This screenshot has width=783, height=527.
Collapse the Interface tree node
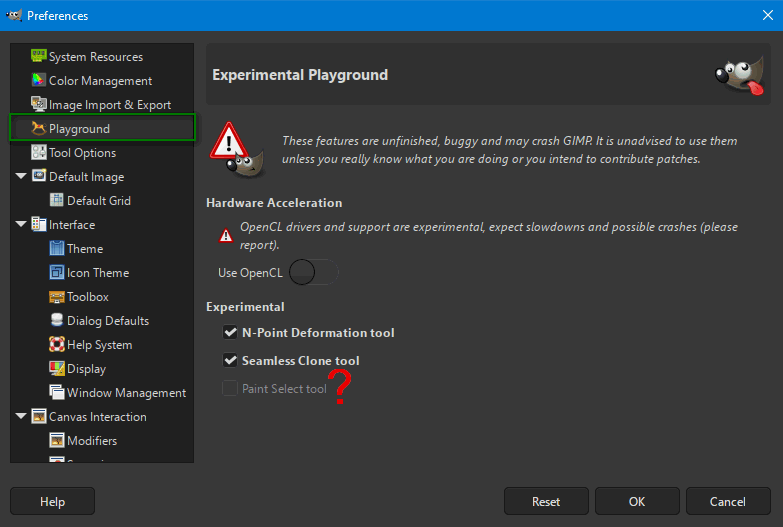[x=21, y=224]
